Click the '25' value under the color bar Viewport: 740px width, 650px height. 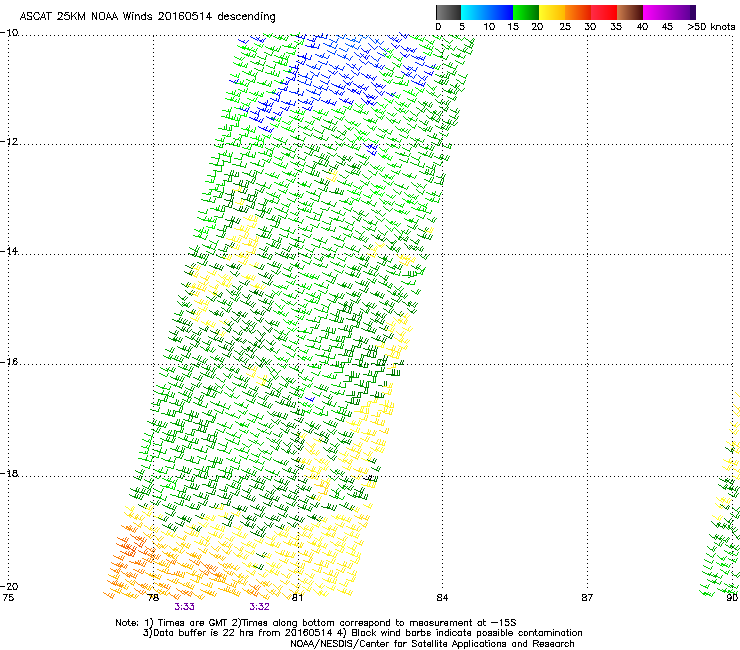pyautogui.click(x=565, y=27)
